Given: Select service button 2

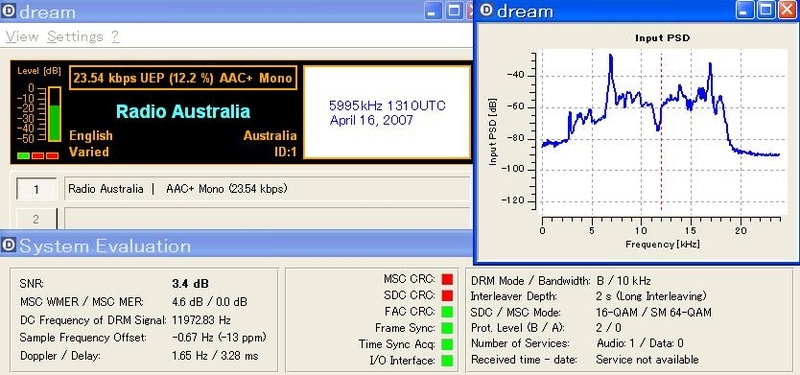Looking at the screenshot, I should click(x=36, y=219).
